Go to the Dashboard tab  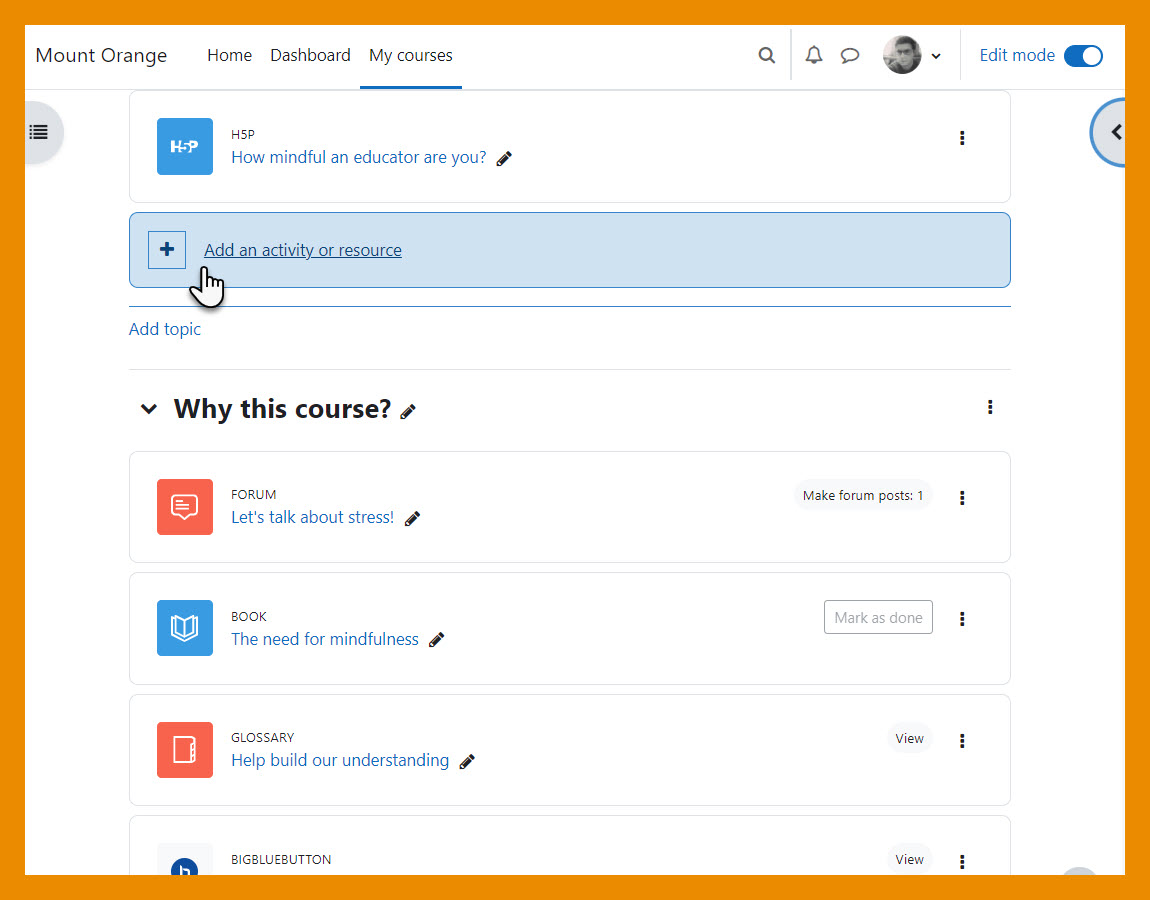click(310, 56)
